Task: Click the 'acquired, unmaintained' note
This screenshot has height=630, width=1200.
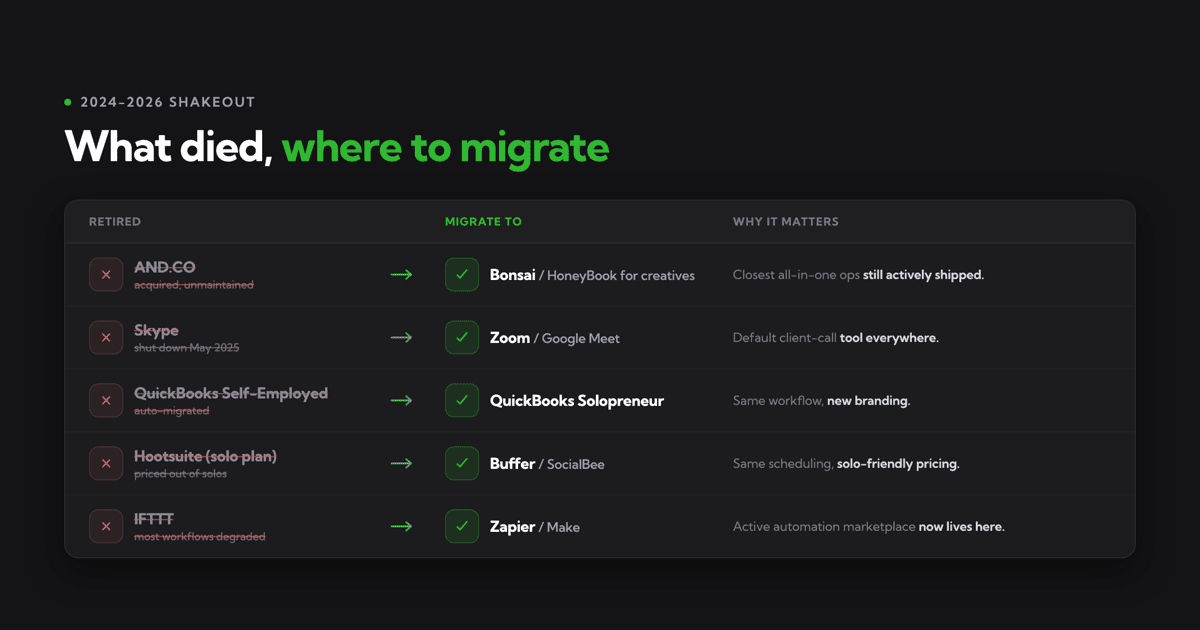Action: (x=194, y=285)
